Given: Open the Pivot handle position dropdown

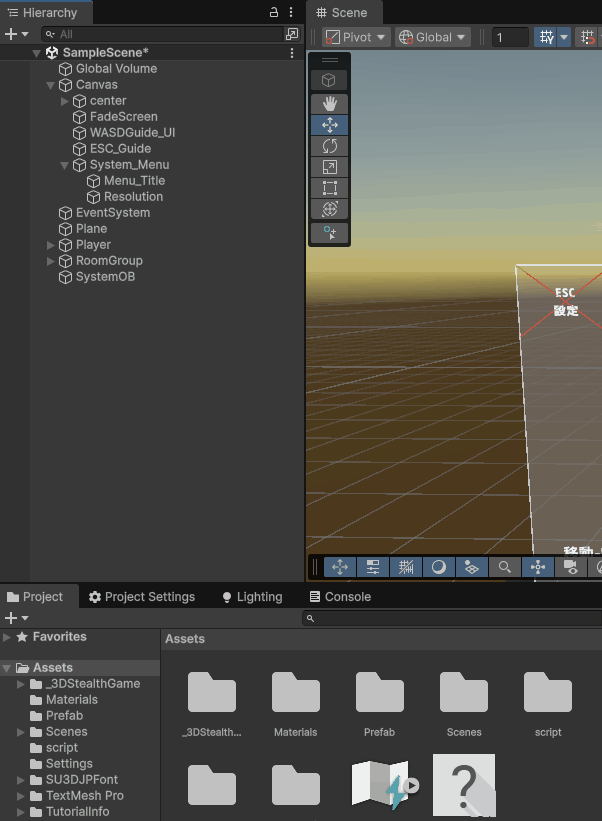Looking at the screenshot, I should point(356,37).
